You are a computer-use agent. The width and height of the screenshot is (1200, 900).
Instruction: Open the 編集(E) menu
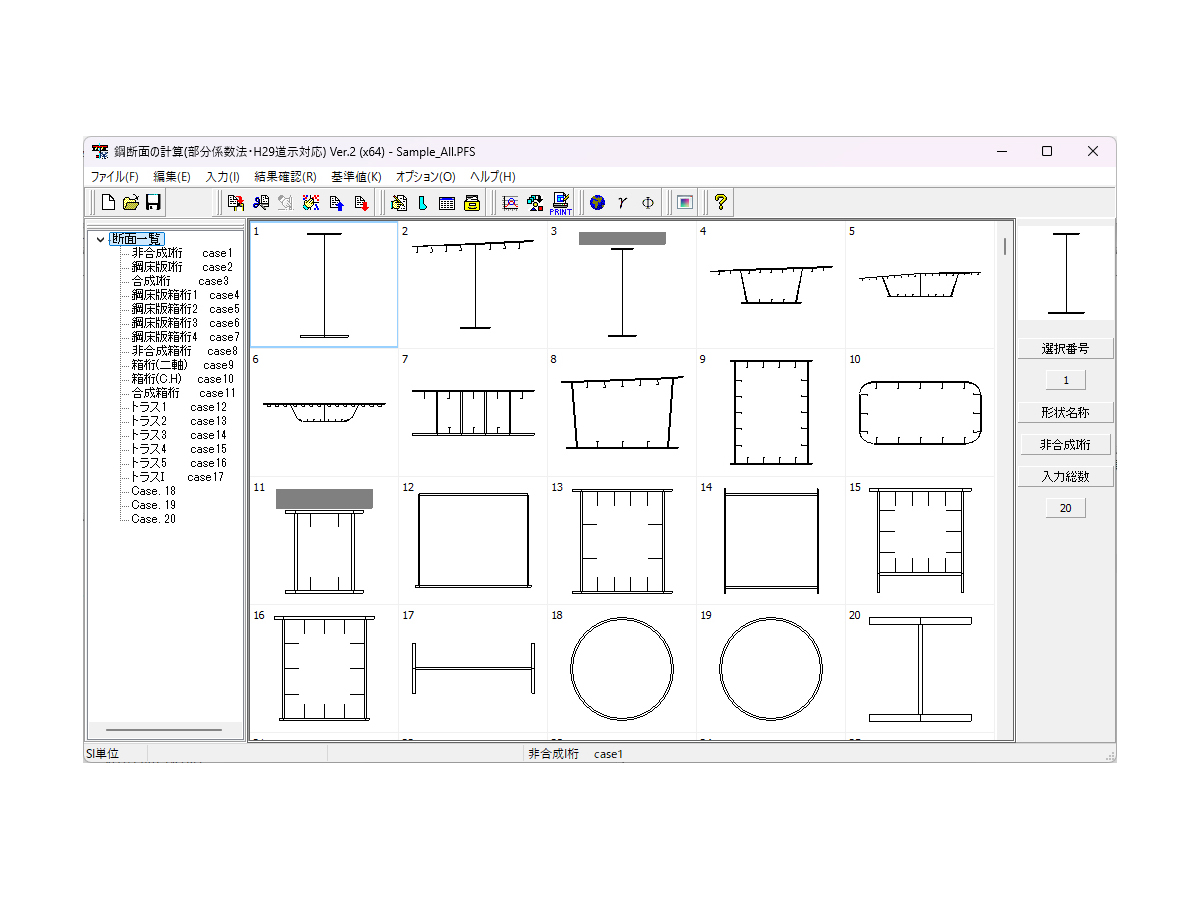click(x=171, y=177)
